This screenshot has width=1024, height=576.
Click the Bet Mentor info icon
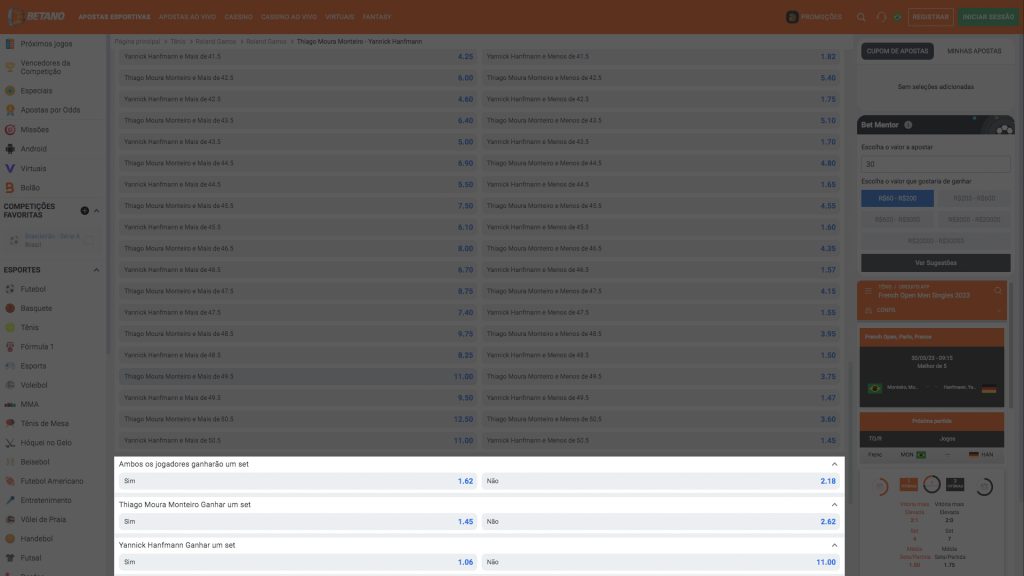coord(908,125)
